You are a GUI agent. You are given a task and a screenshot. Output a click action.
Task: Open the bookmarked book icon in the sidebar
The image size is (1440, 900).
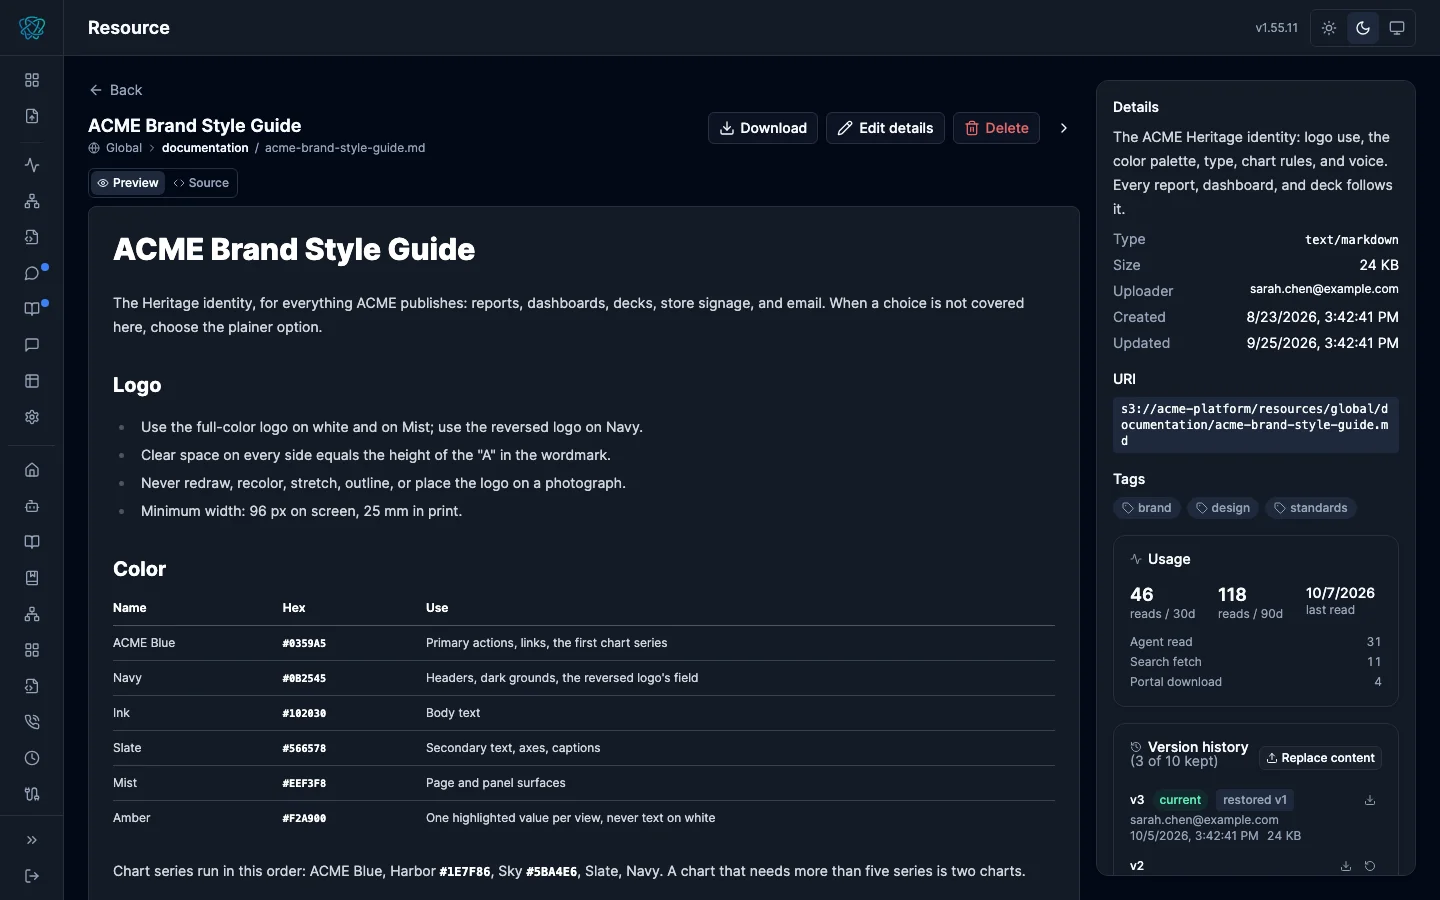pyautogui.click(x=32, y=578)
